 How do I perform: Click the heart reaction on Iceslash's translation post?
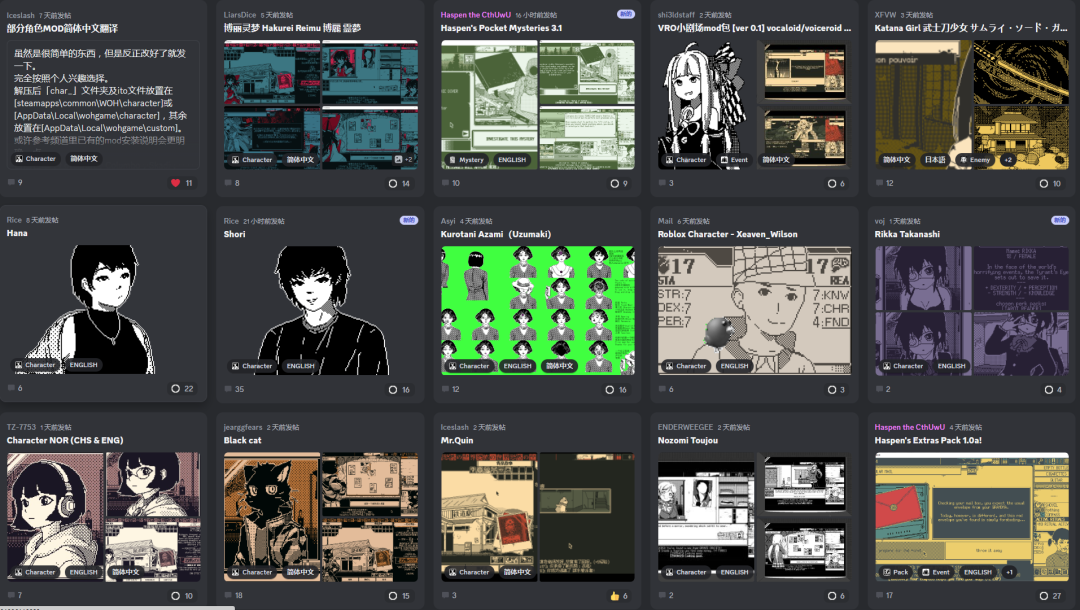tap(176, 183)
